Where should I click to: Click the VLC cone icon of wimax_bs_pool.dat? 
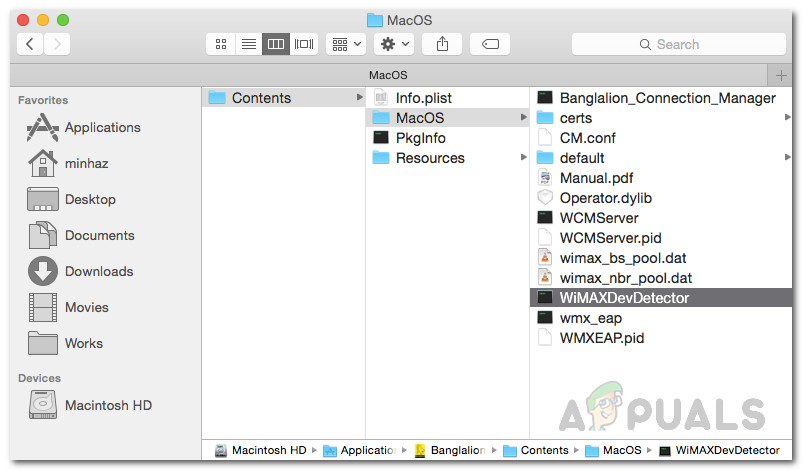pos(545,258)
